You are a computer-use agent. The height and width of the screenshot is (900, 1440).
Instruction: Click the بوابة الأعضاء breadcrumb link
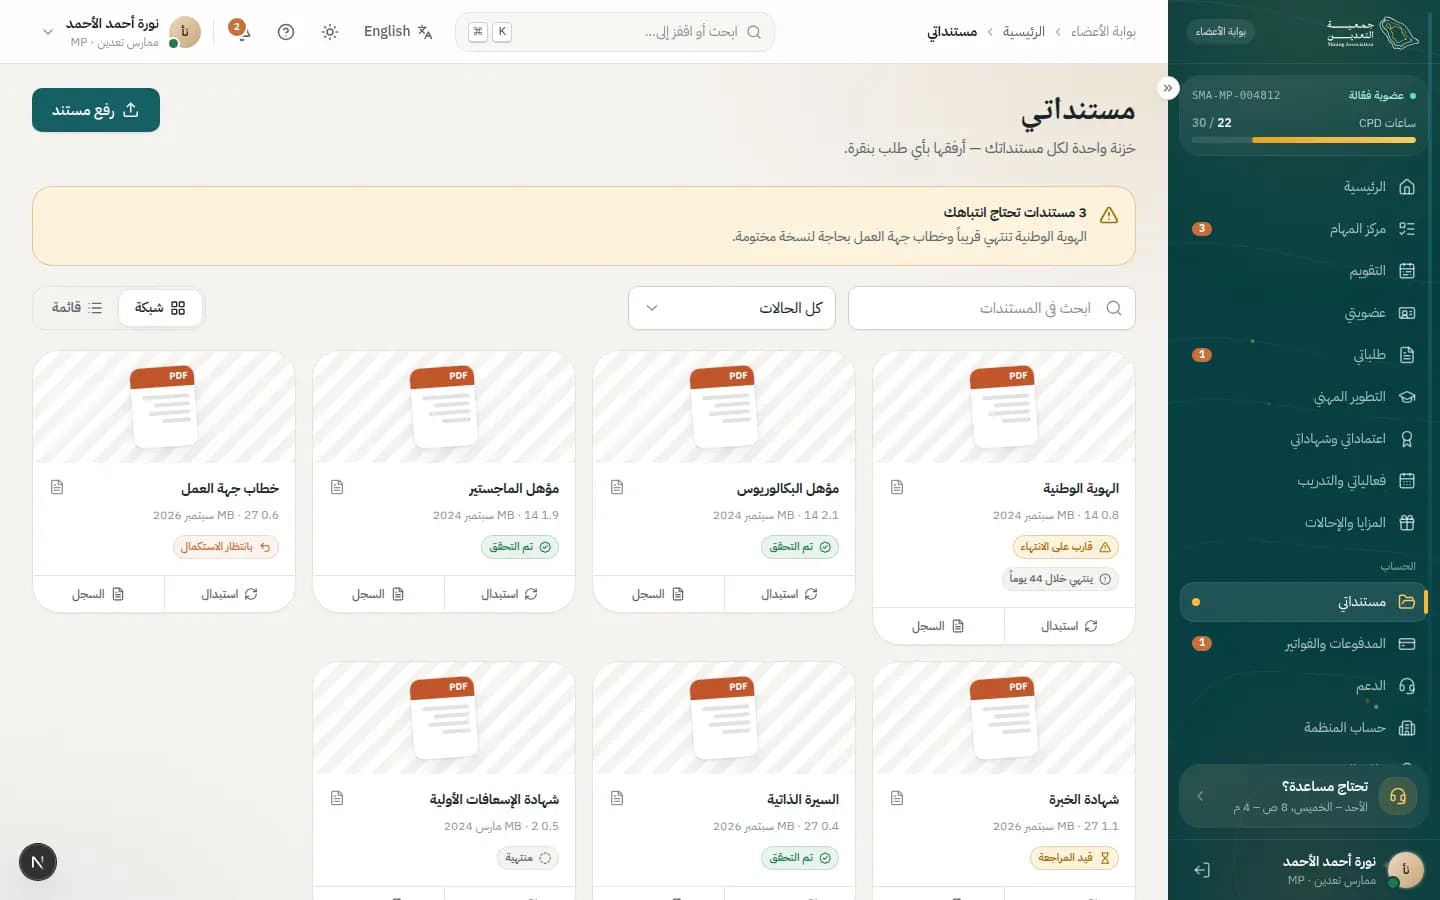[1103, 32]
